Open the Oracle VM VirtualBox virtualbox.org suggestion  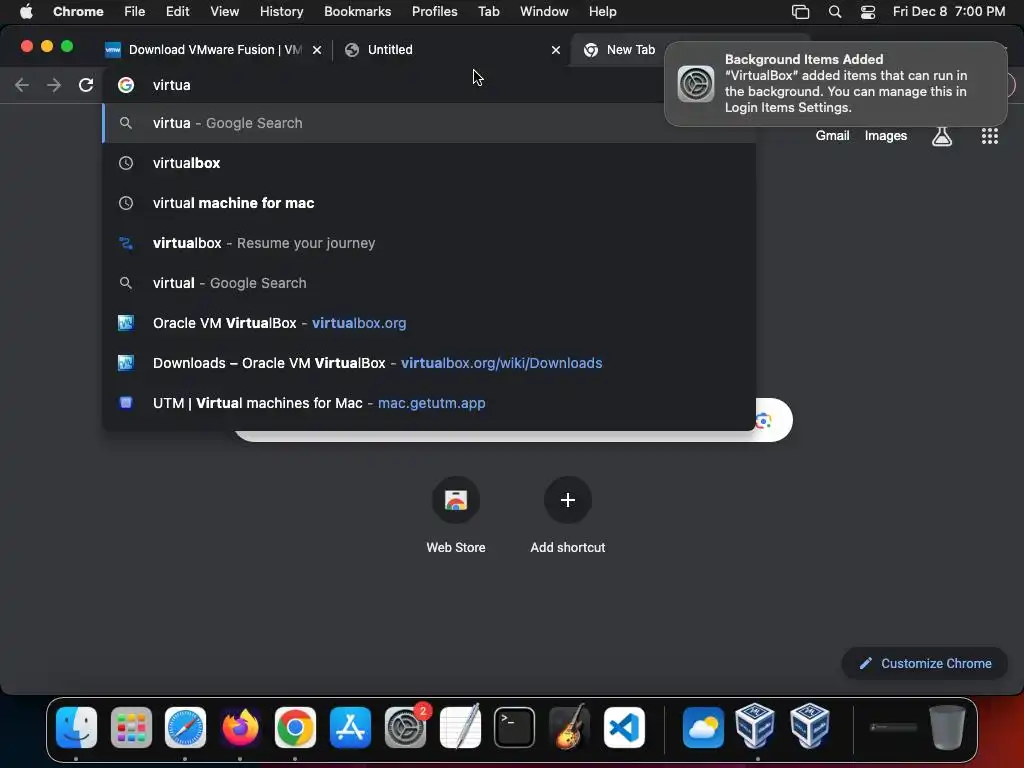coord(429,323)
